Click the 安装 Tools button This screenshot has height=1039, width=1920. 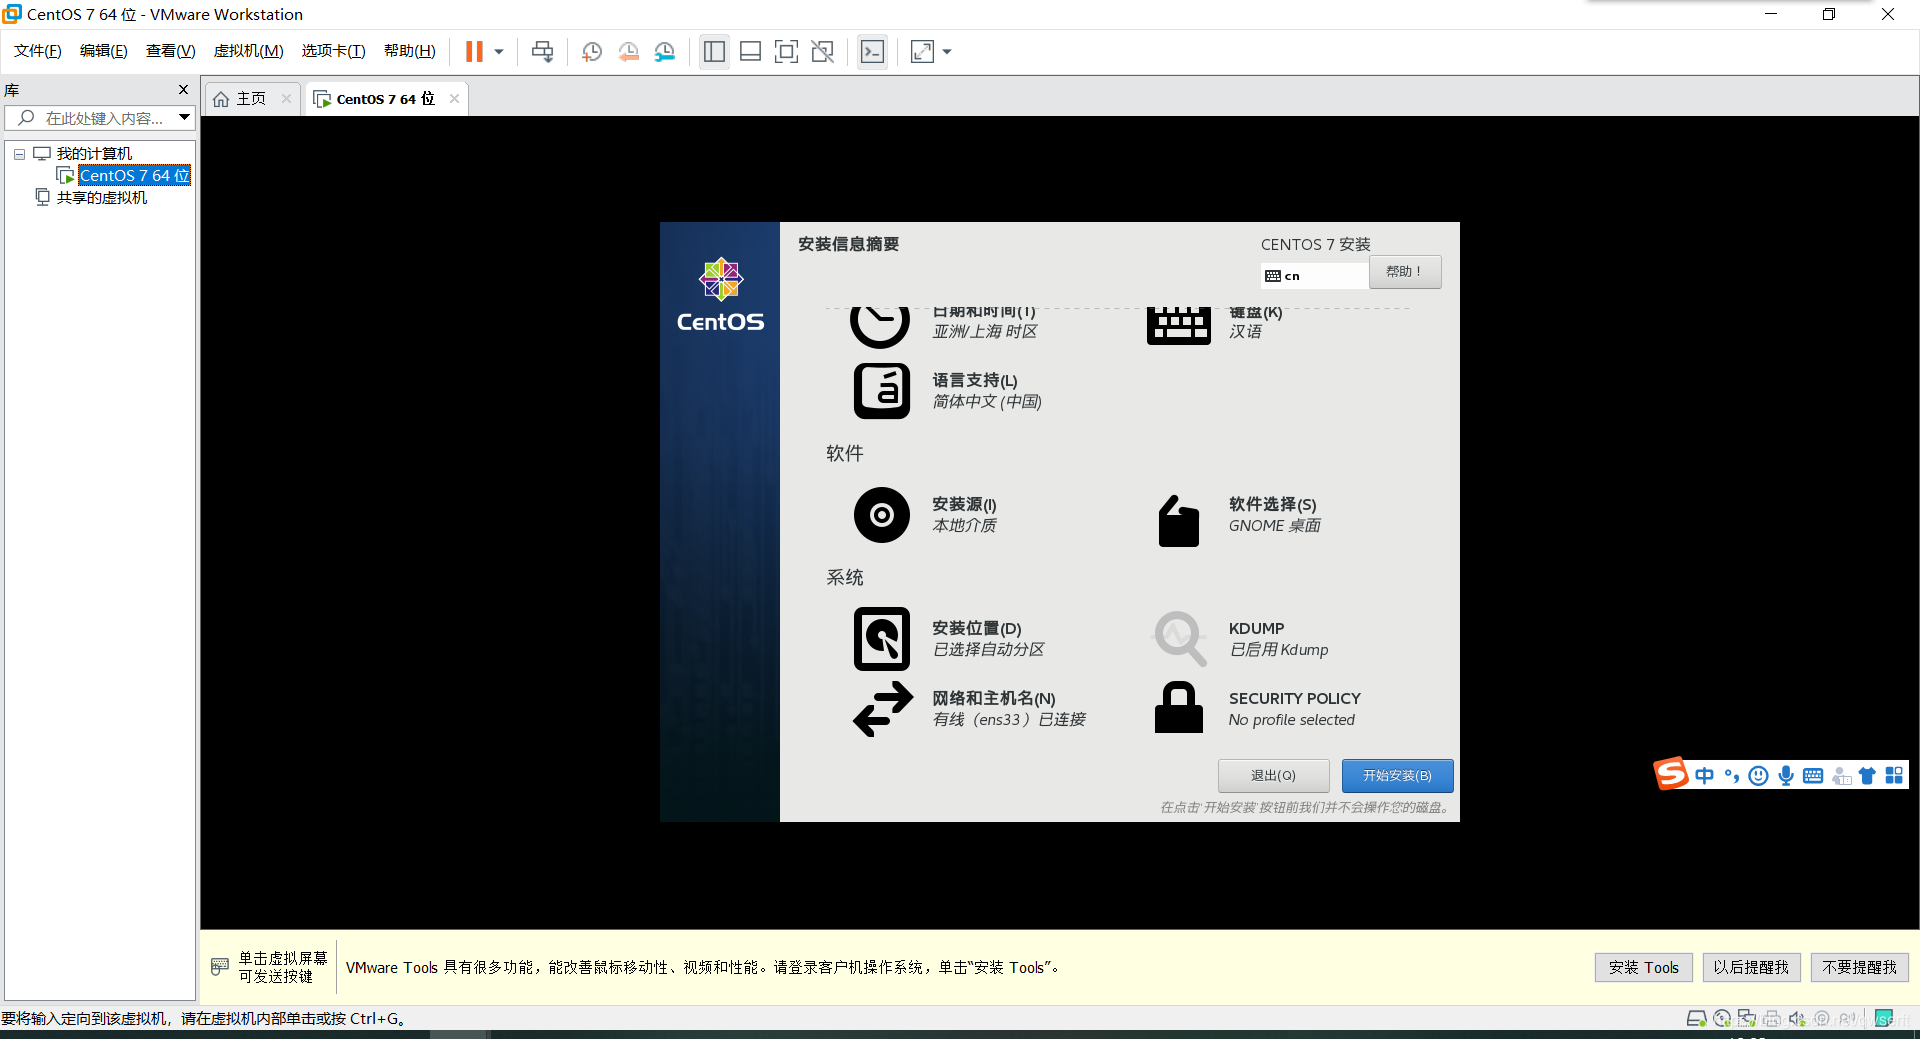(x=1643, y=967)
